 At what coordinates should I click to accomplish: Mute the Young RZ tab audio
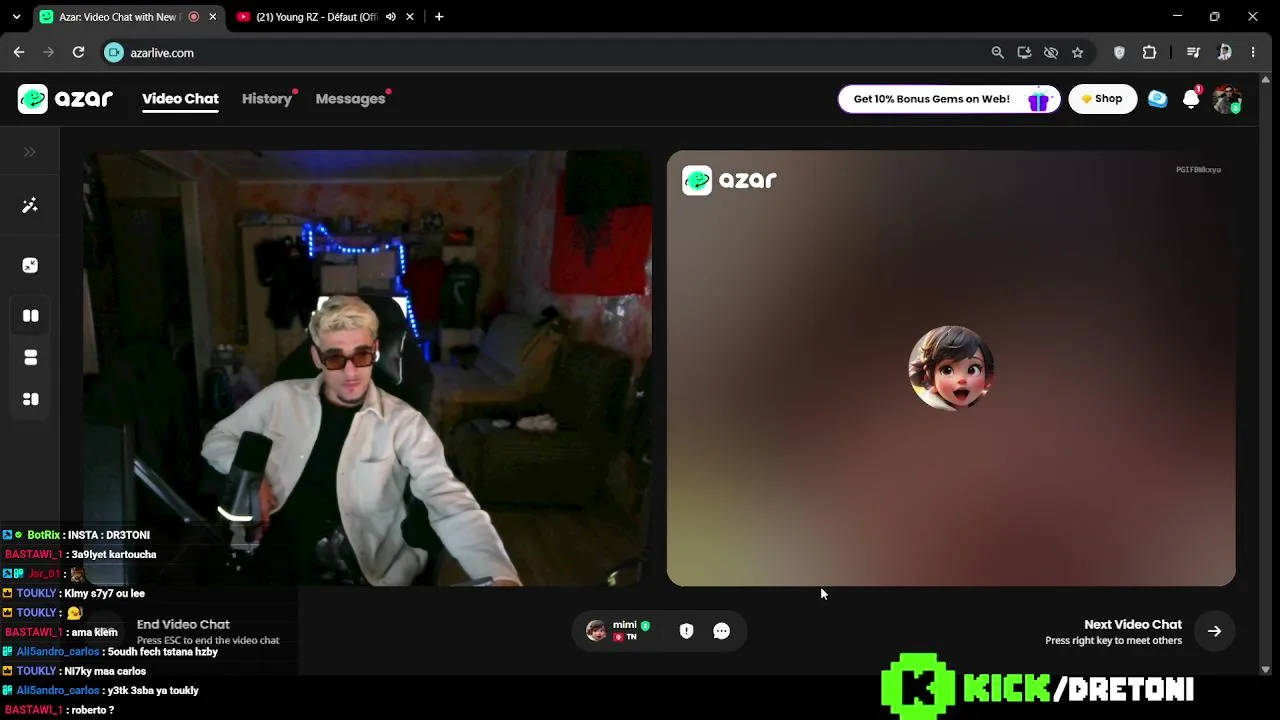(391, 17)
